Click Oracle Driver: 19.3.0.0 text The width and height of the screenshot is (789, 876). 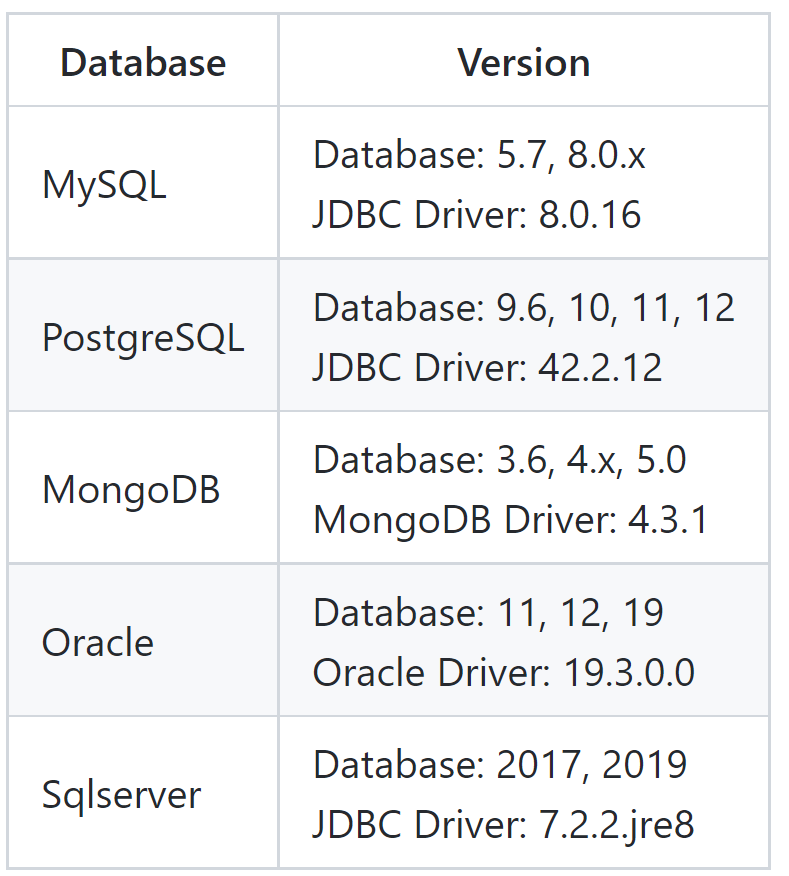click(503, 673)
